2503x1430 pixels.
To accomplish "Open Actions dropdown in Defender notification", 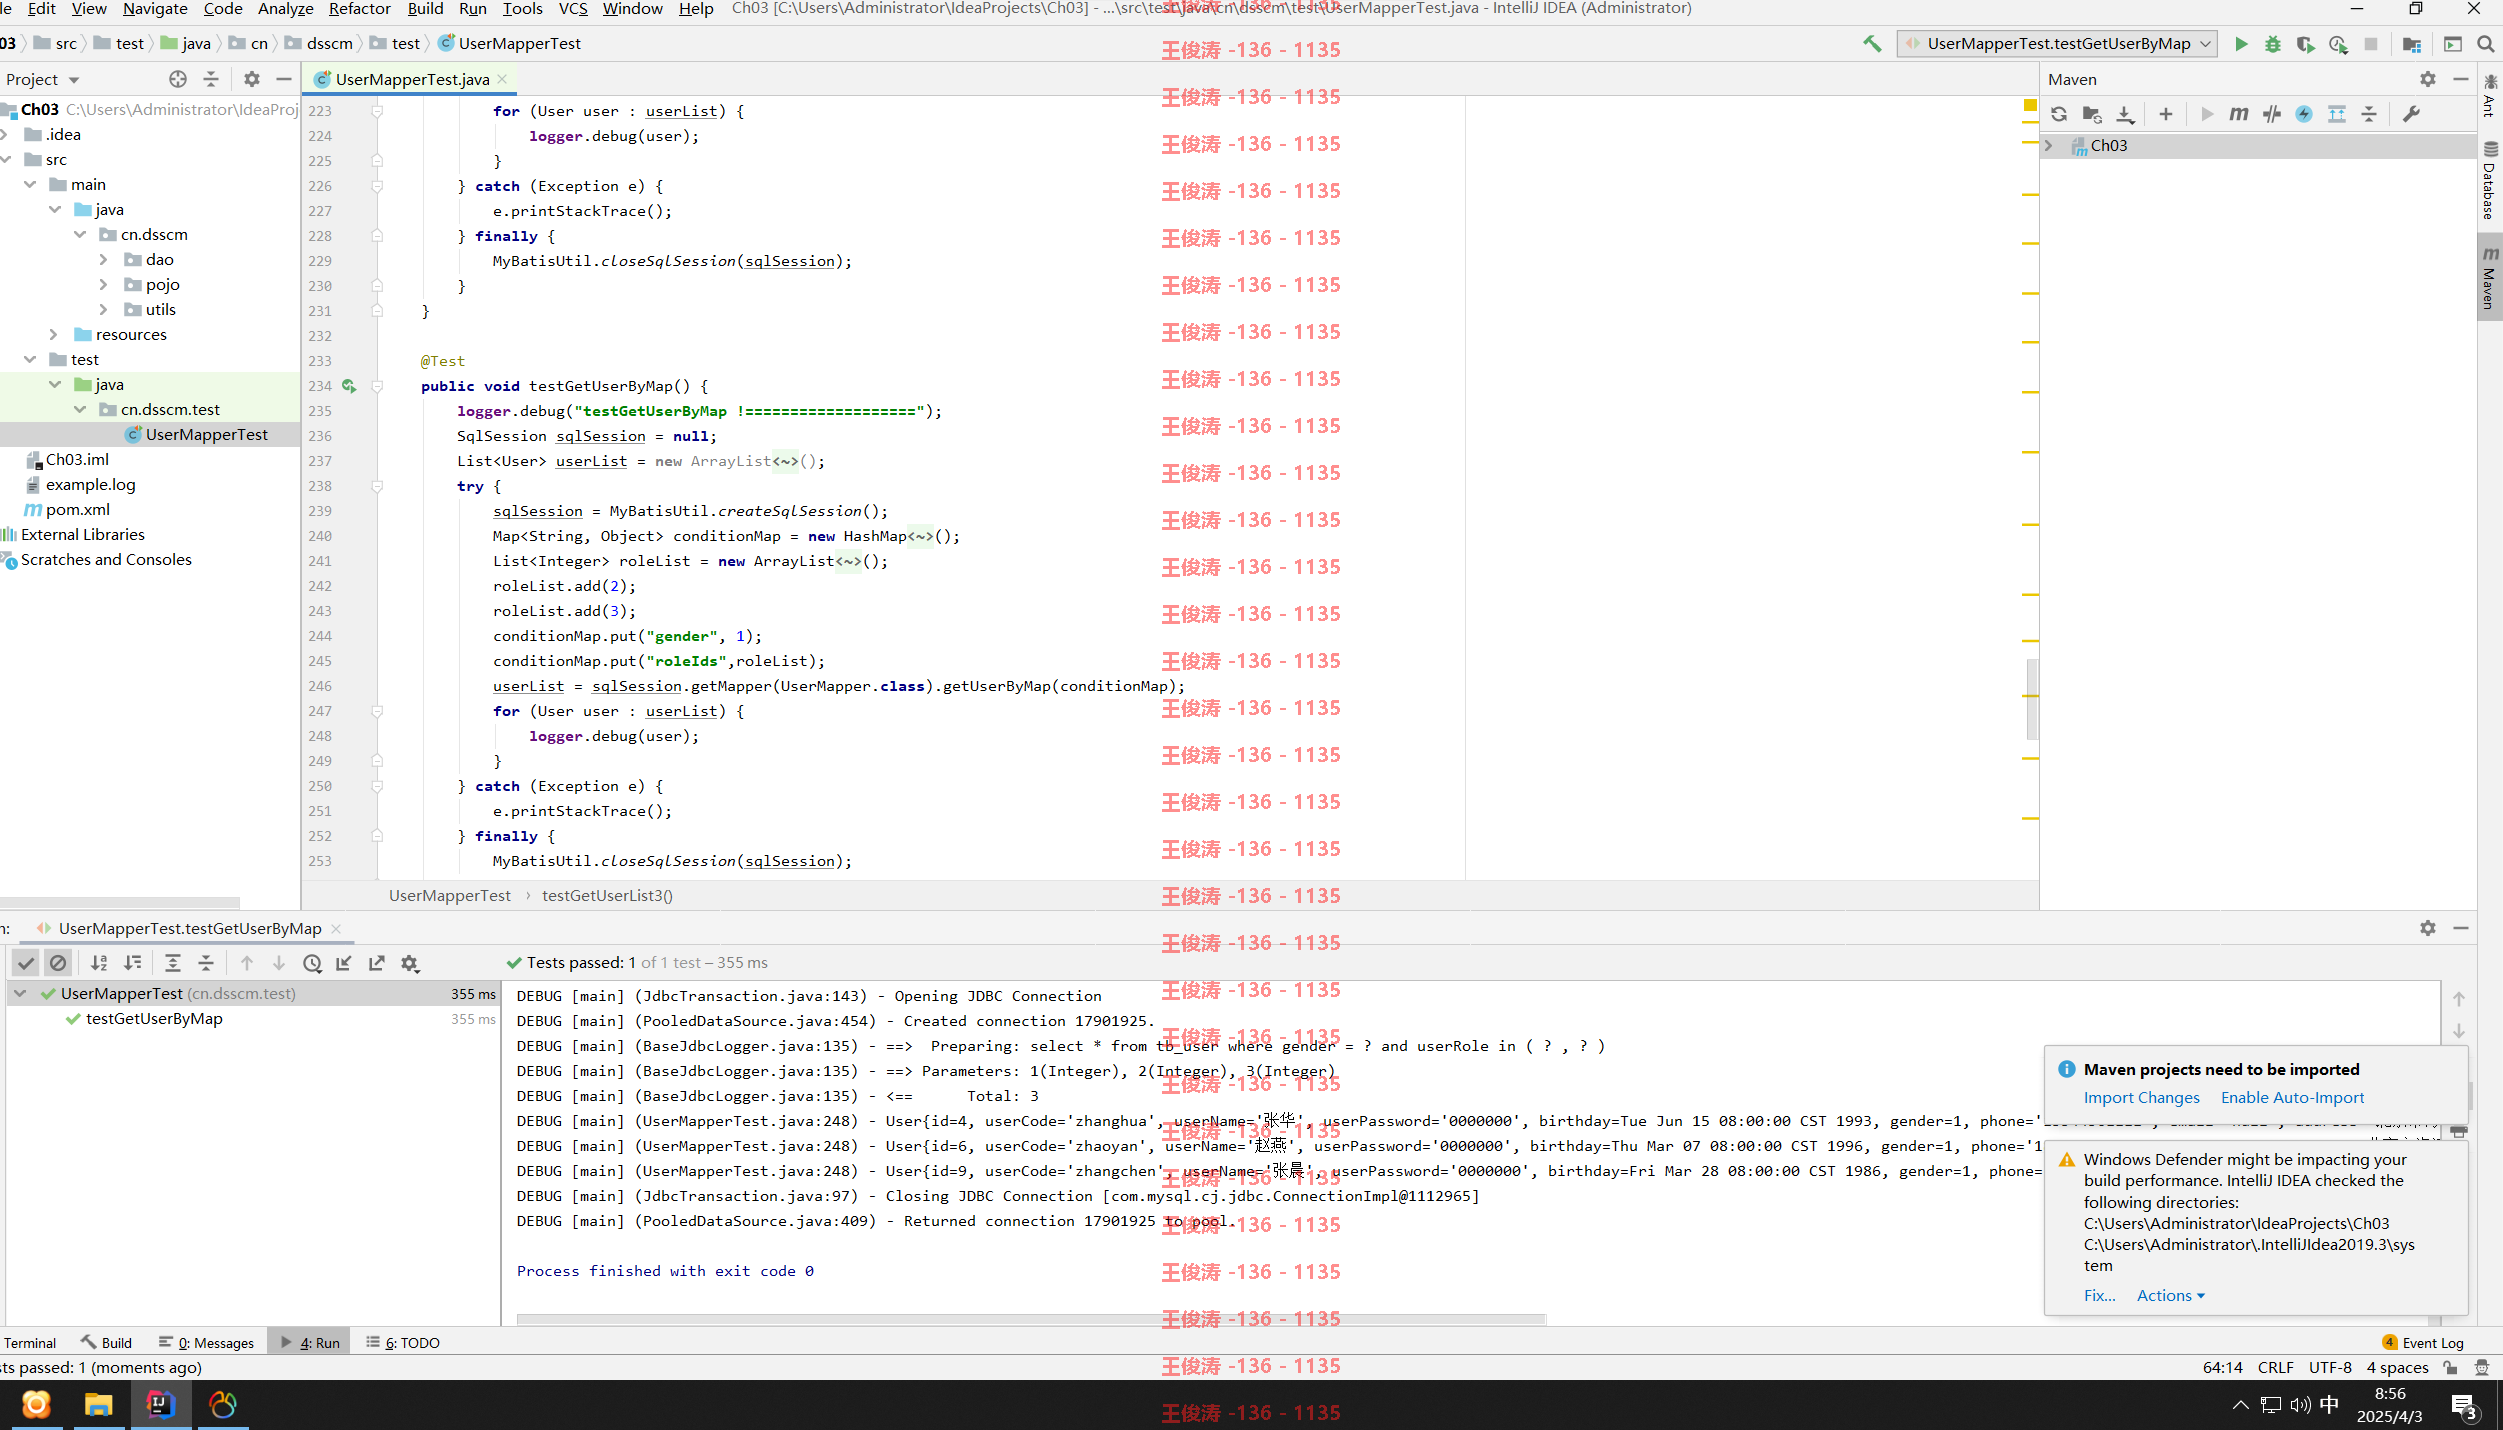I will (x=2171, y=1295).
